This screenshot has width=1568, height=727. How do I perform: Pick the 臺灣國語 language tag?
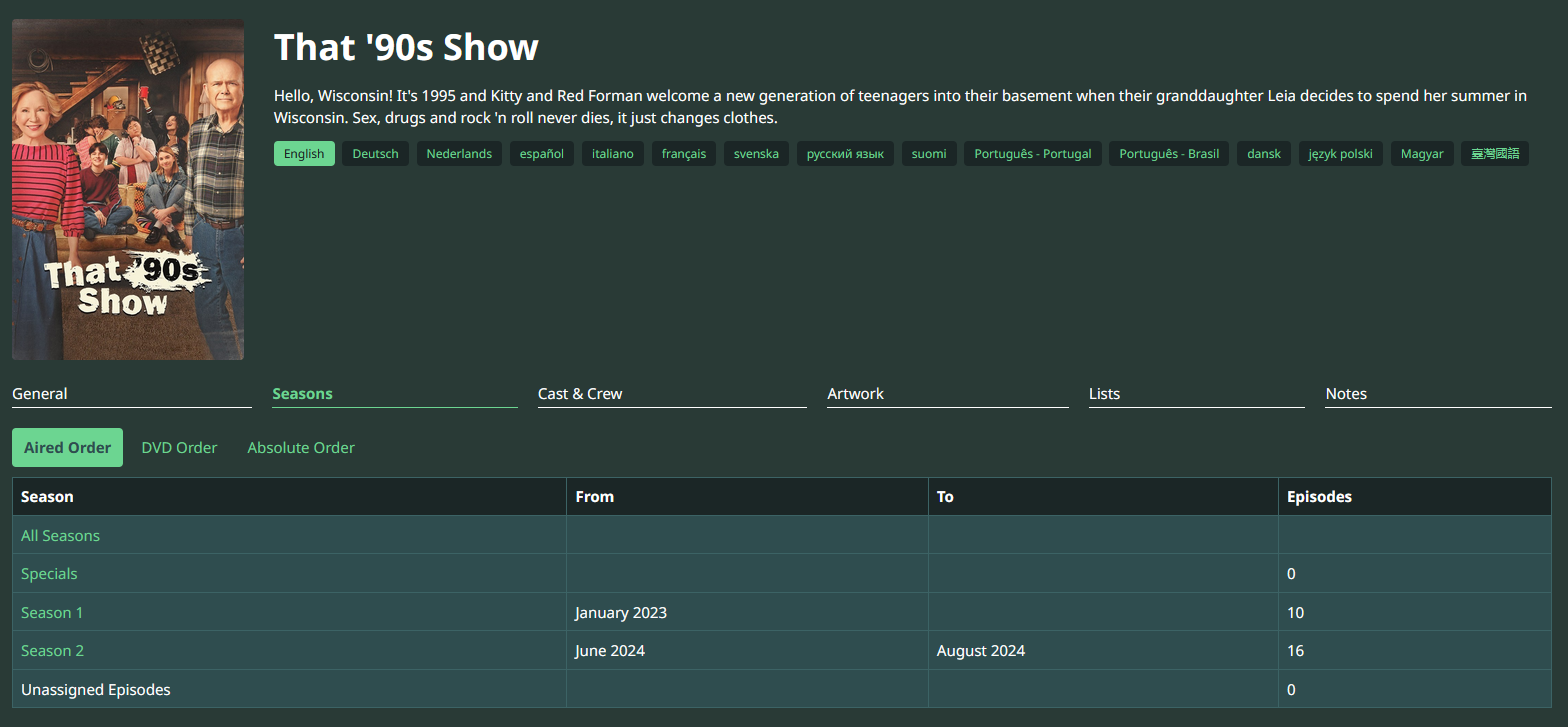1495,154
